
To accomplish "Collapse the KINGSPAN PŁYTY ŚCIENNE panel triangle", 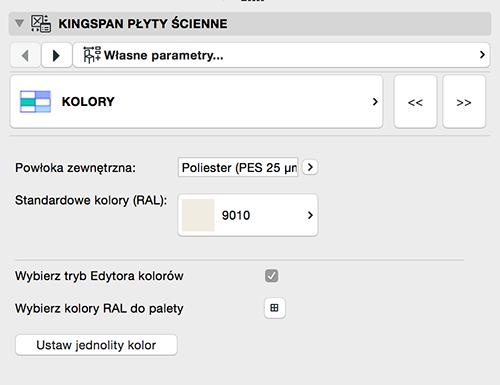I will coord(19,23).
